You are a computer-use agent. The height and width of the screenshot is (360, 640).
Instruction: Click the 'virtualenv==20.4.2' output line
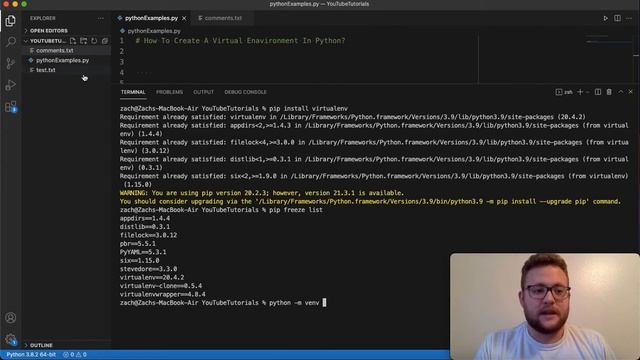point(152,278)
